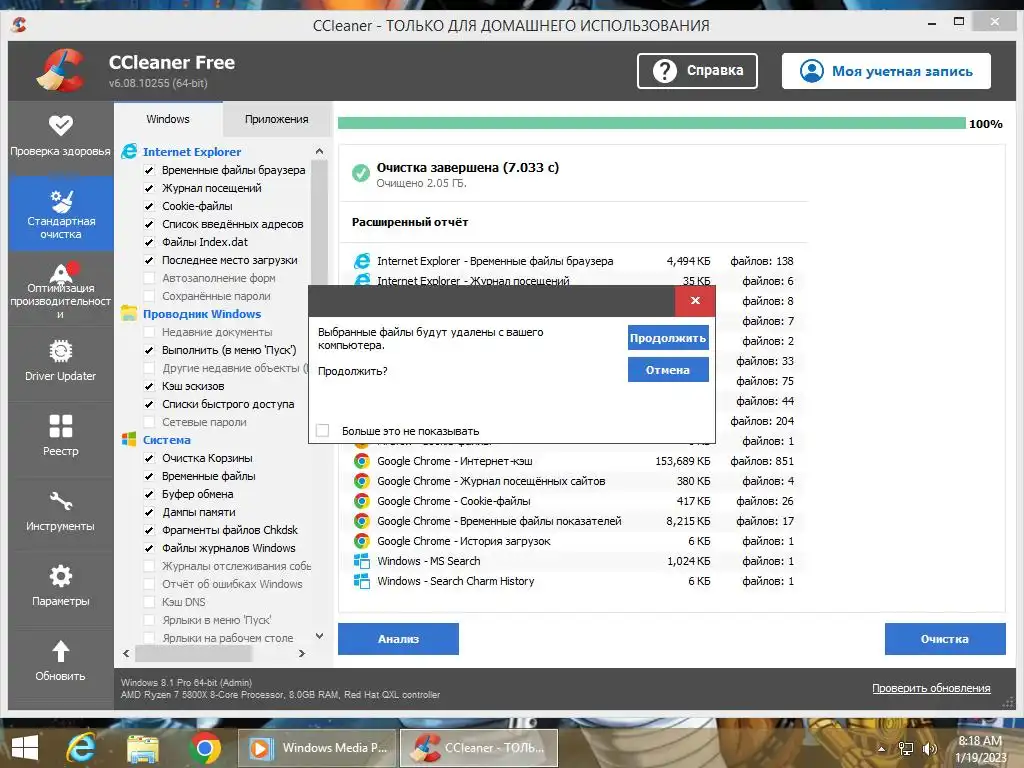1024x768 pixels.
Task: Open Моя учетная запись
Action: pyautogui.click(x=886, y=71)
